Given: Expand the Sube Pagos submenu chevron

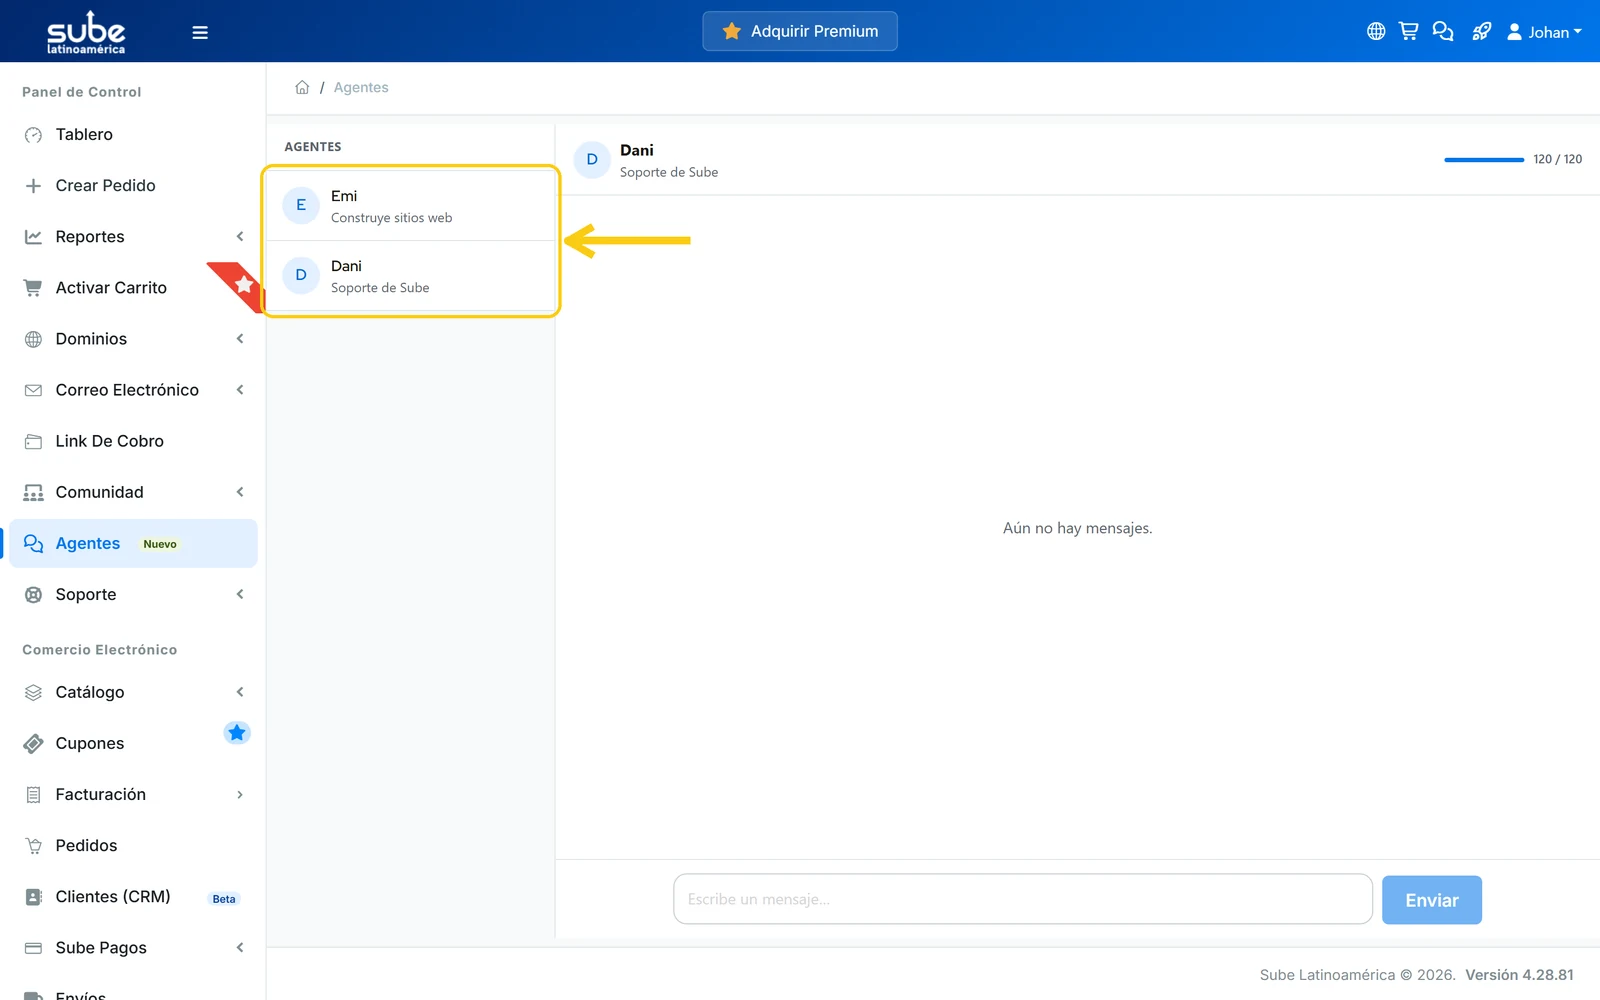Looking at the screenshot, I should click(240, 947).
